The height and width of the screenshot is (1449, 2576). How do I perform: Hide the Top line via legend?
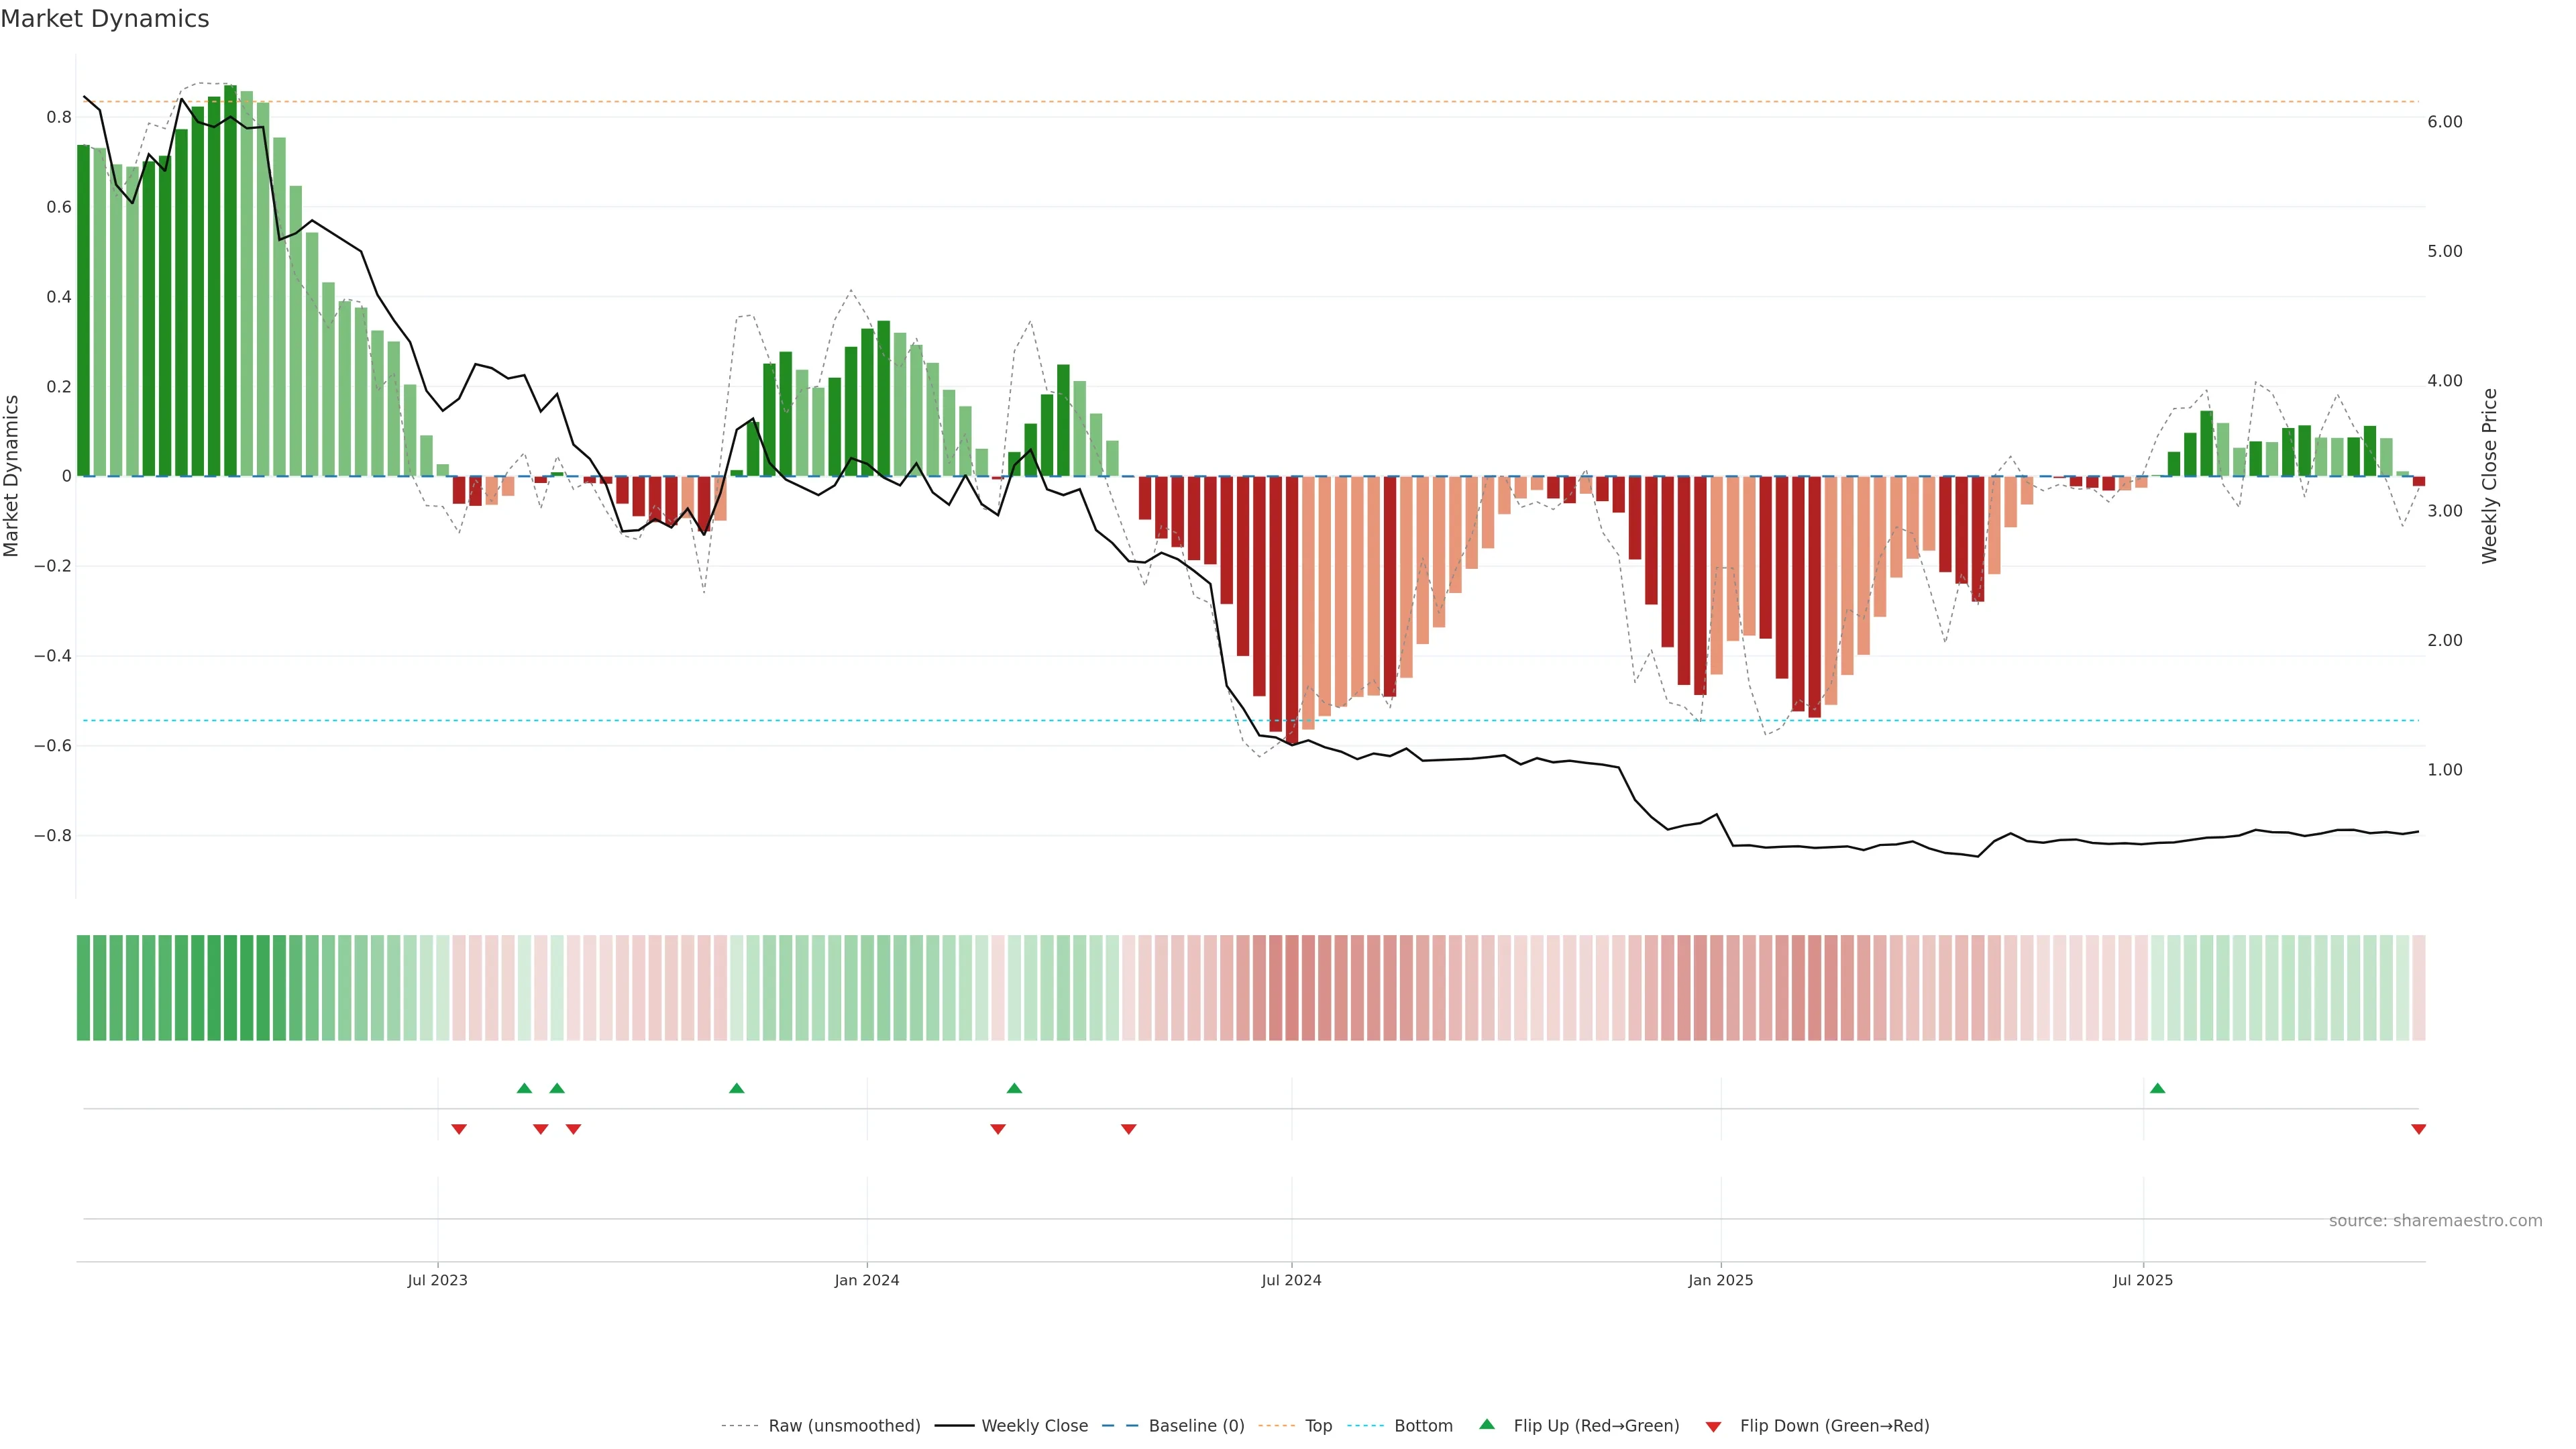[1318, 1426]
